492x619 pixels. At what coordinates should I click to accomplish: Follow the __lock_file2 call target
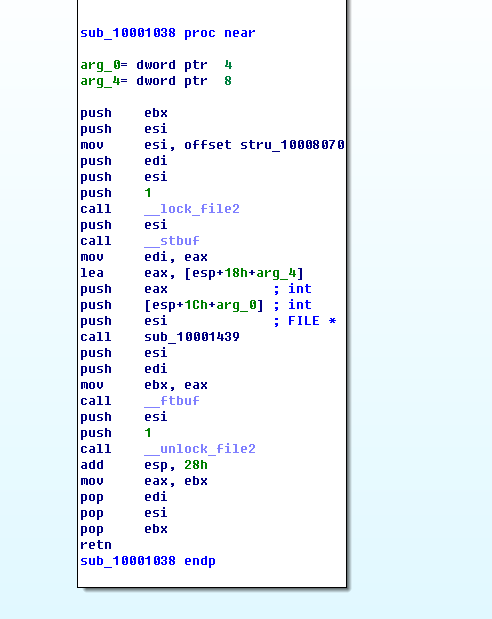point(192,209)
